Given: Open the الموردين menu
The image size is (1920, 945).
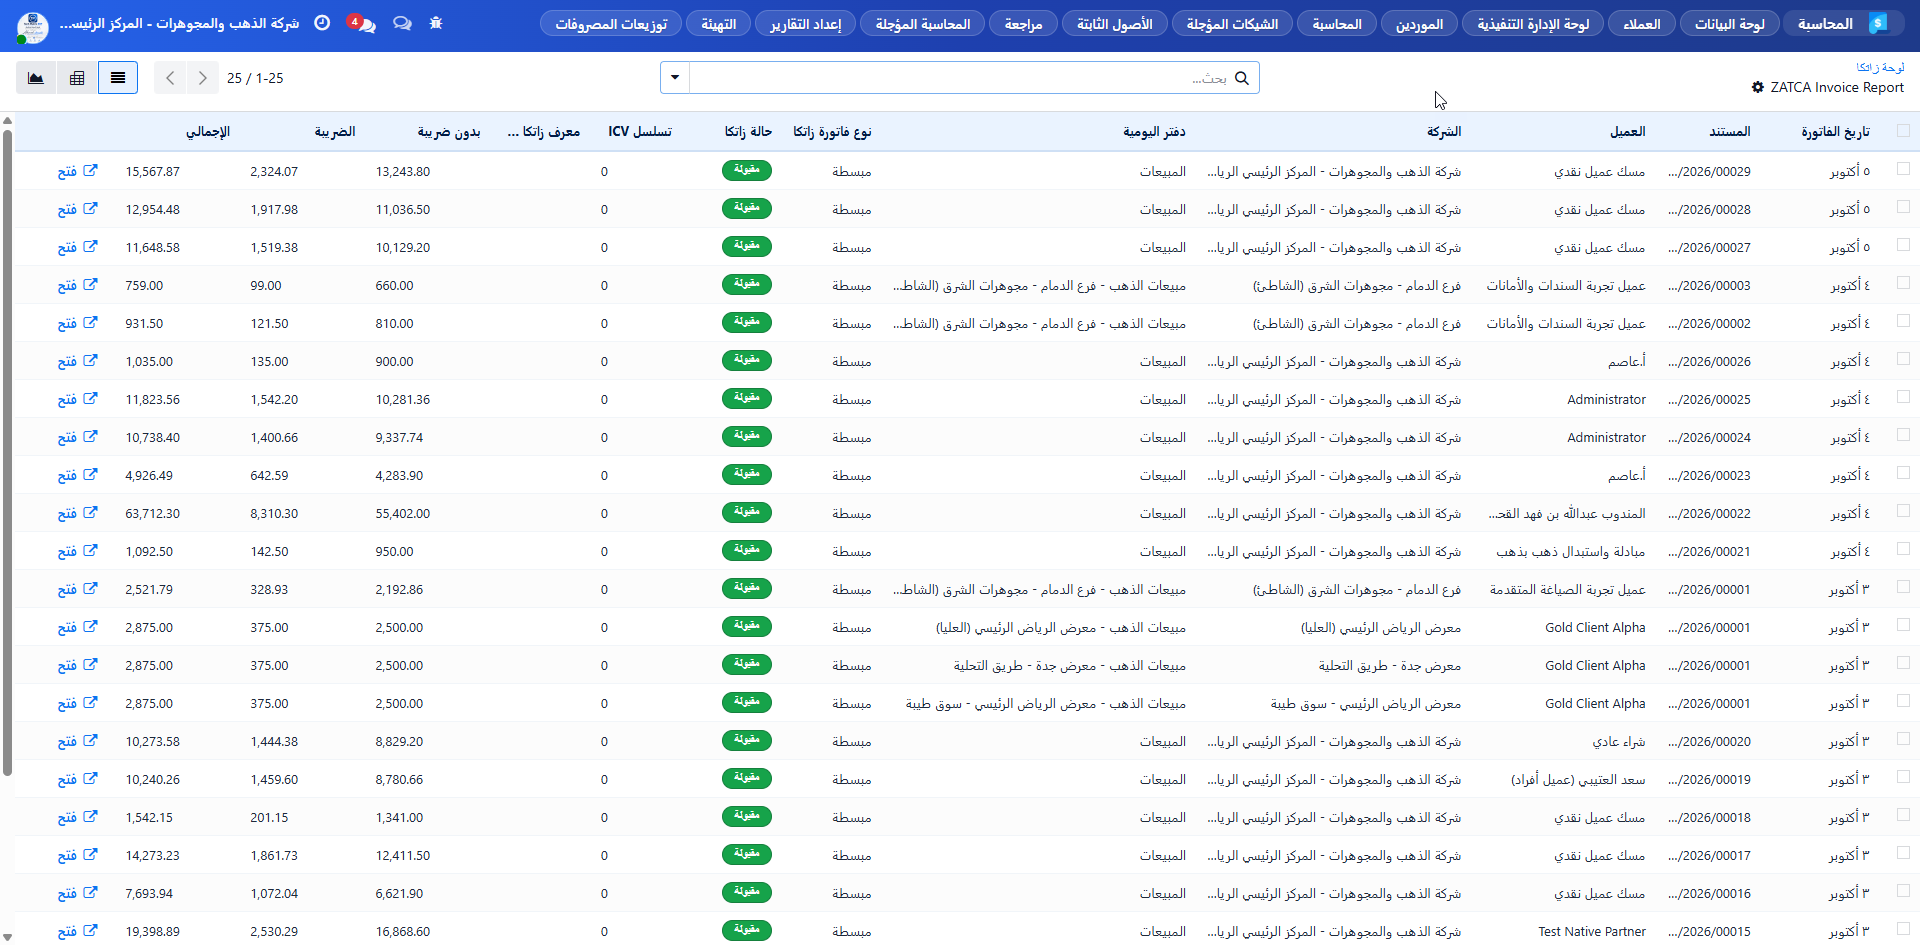Looking at the screenshot, I should coord(1419,23).
